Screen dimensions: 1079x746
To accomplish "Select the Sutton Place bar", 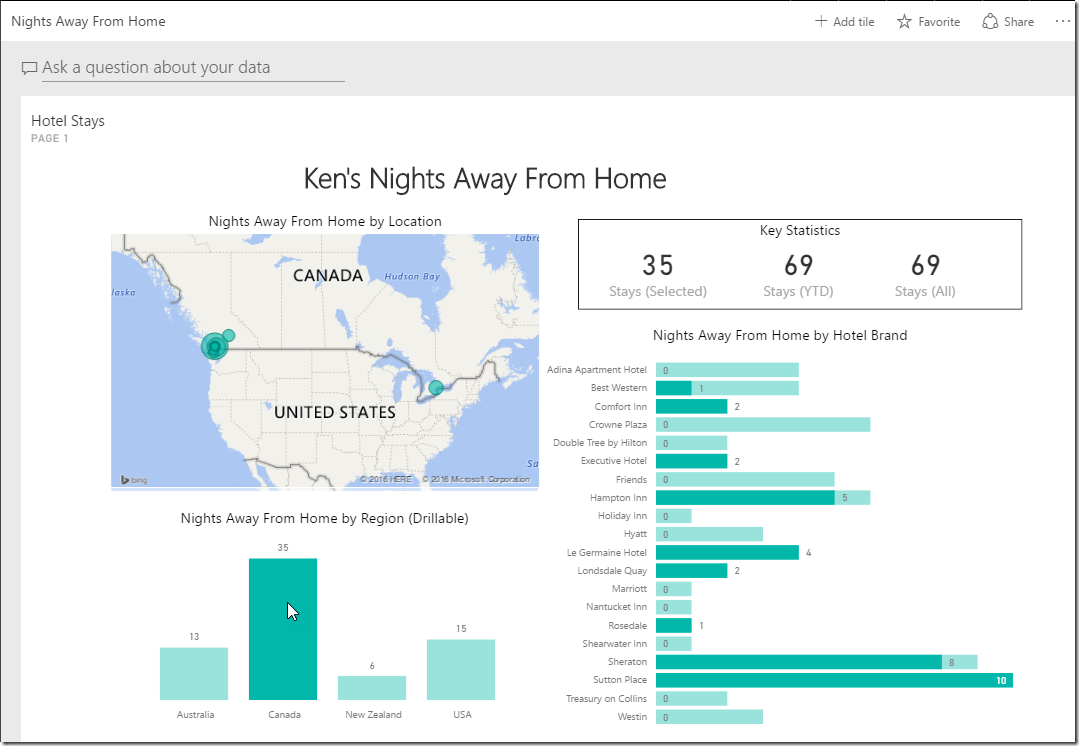I will click(x=834, y=680).
